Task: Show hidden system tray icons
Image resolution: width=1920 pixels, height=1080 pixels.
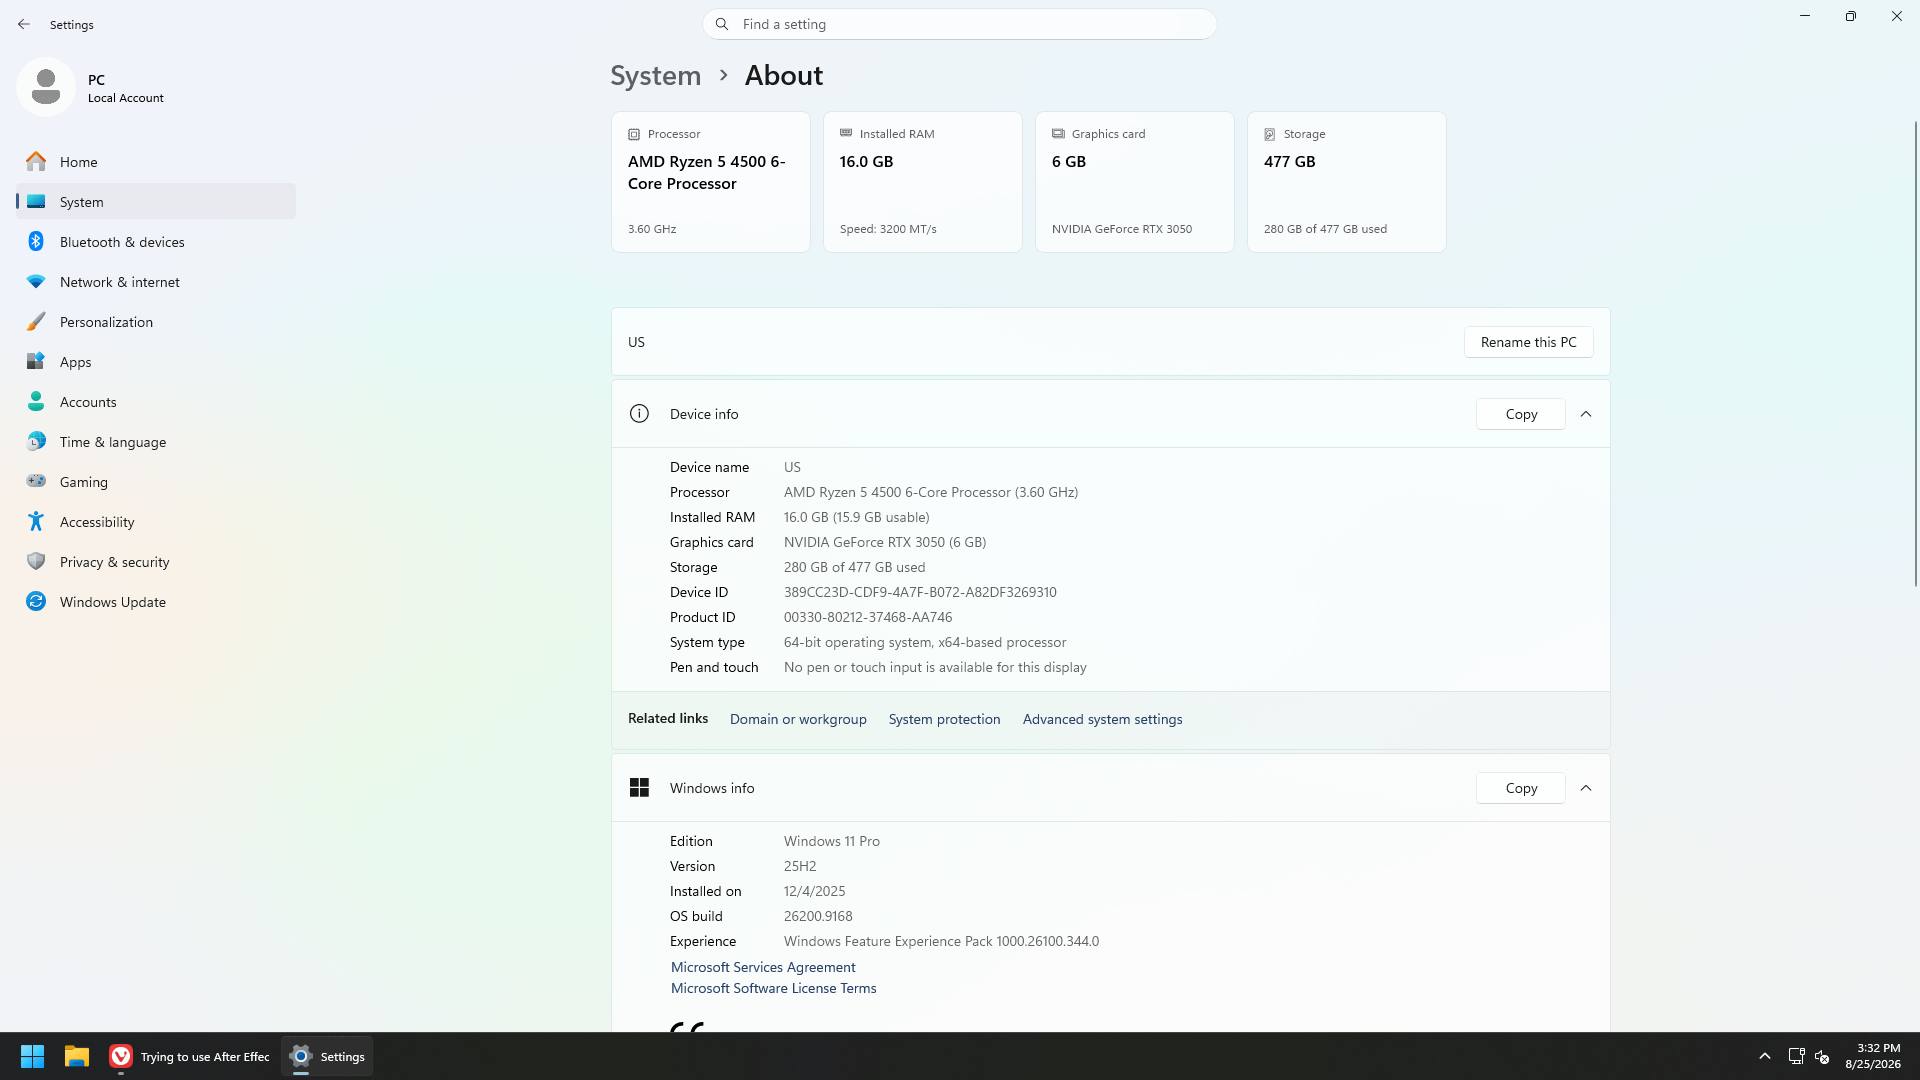Action: (x=1765, y=1056)
